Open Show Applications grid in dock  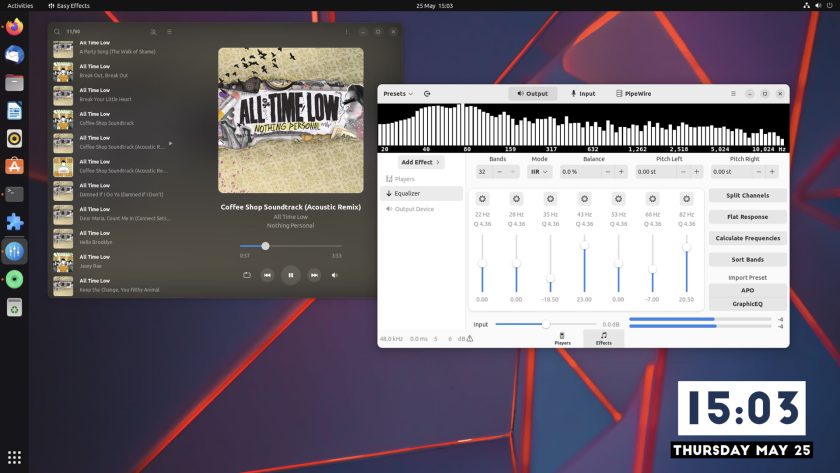coord(14,457)
